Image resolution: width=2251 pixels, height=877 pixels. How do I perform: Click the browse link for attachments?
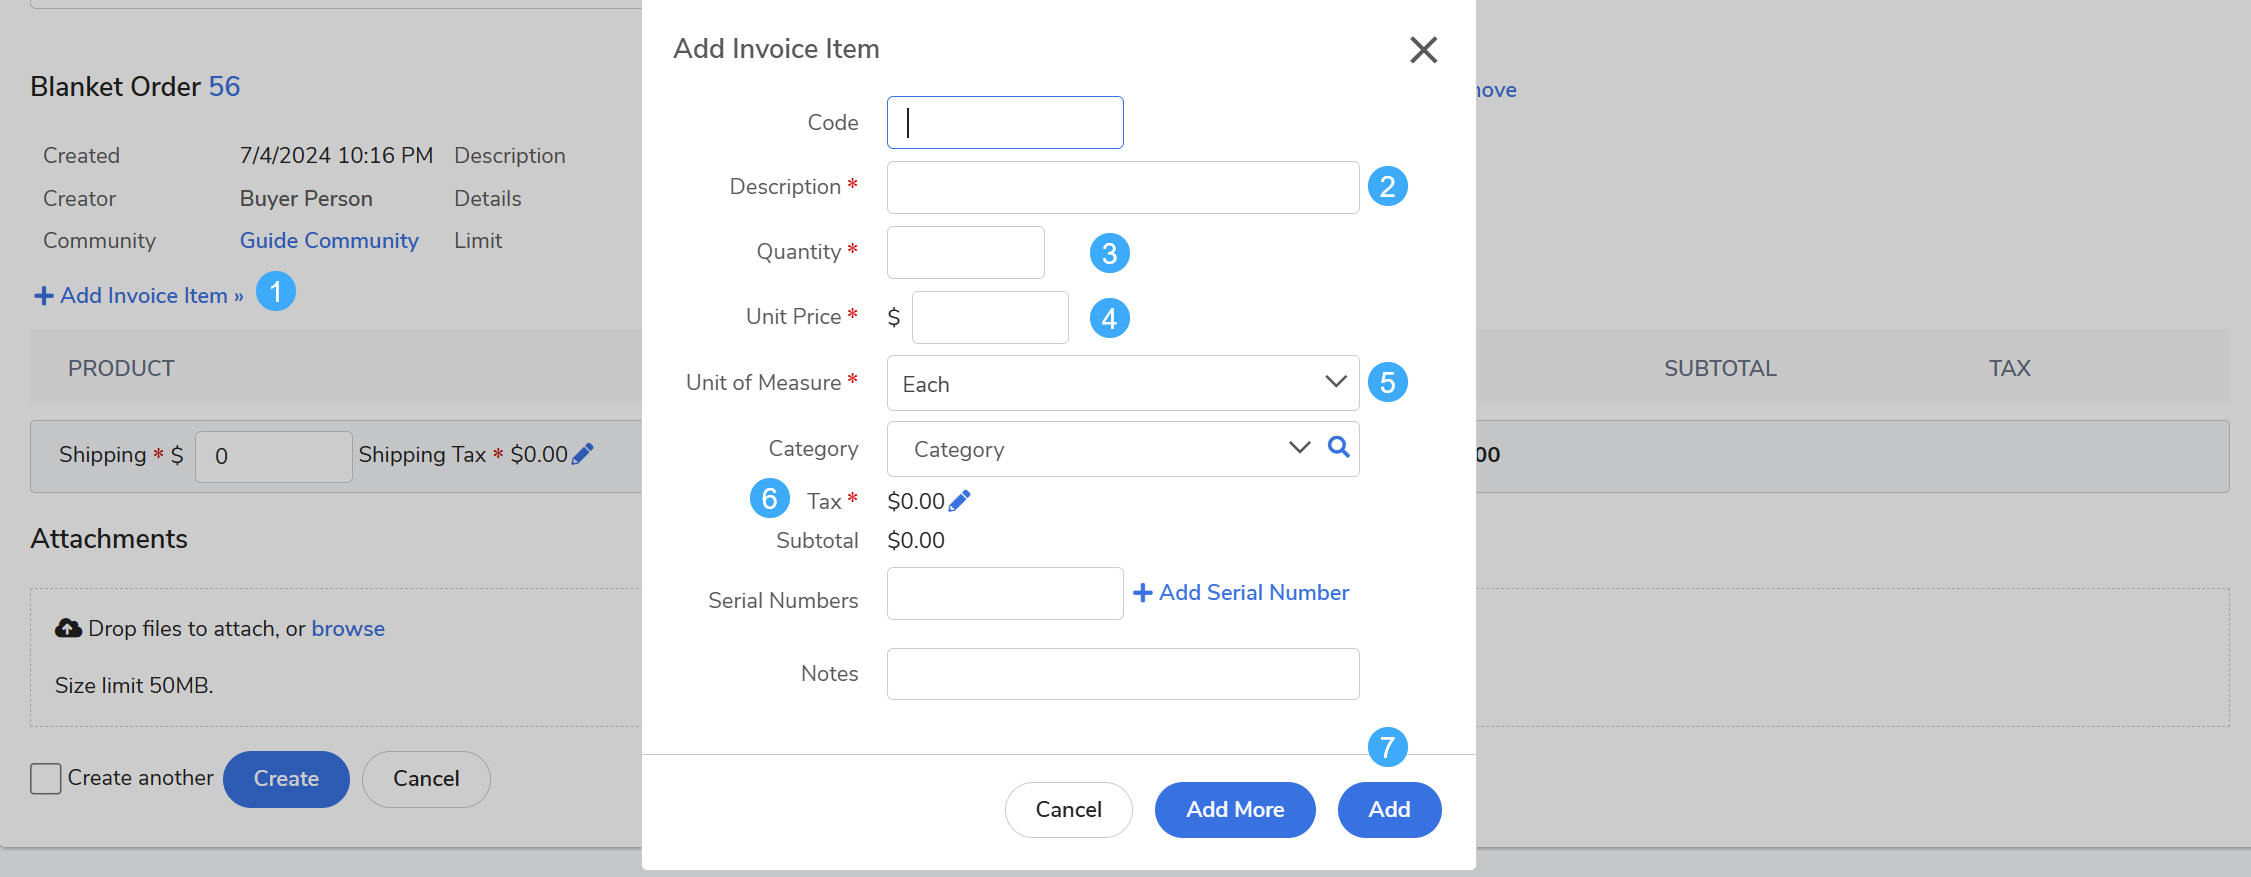click(348, 628)
